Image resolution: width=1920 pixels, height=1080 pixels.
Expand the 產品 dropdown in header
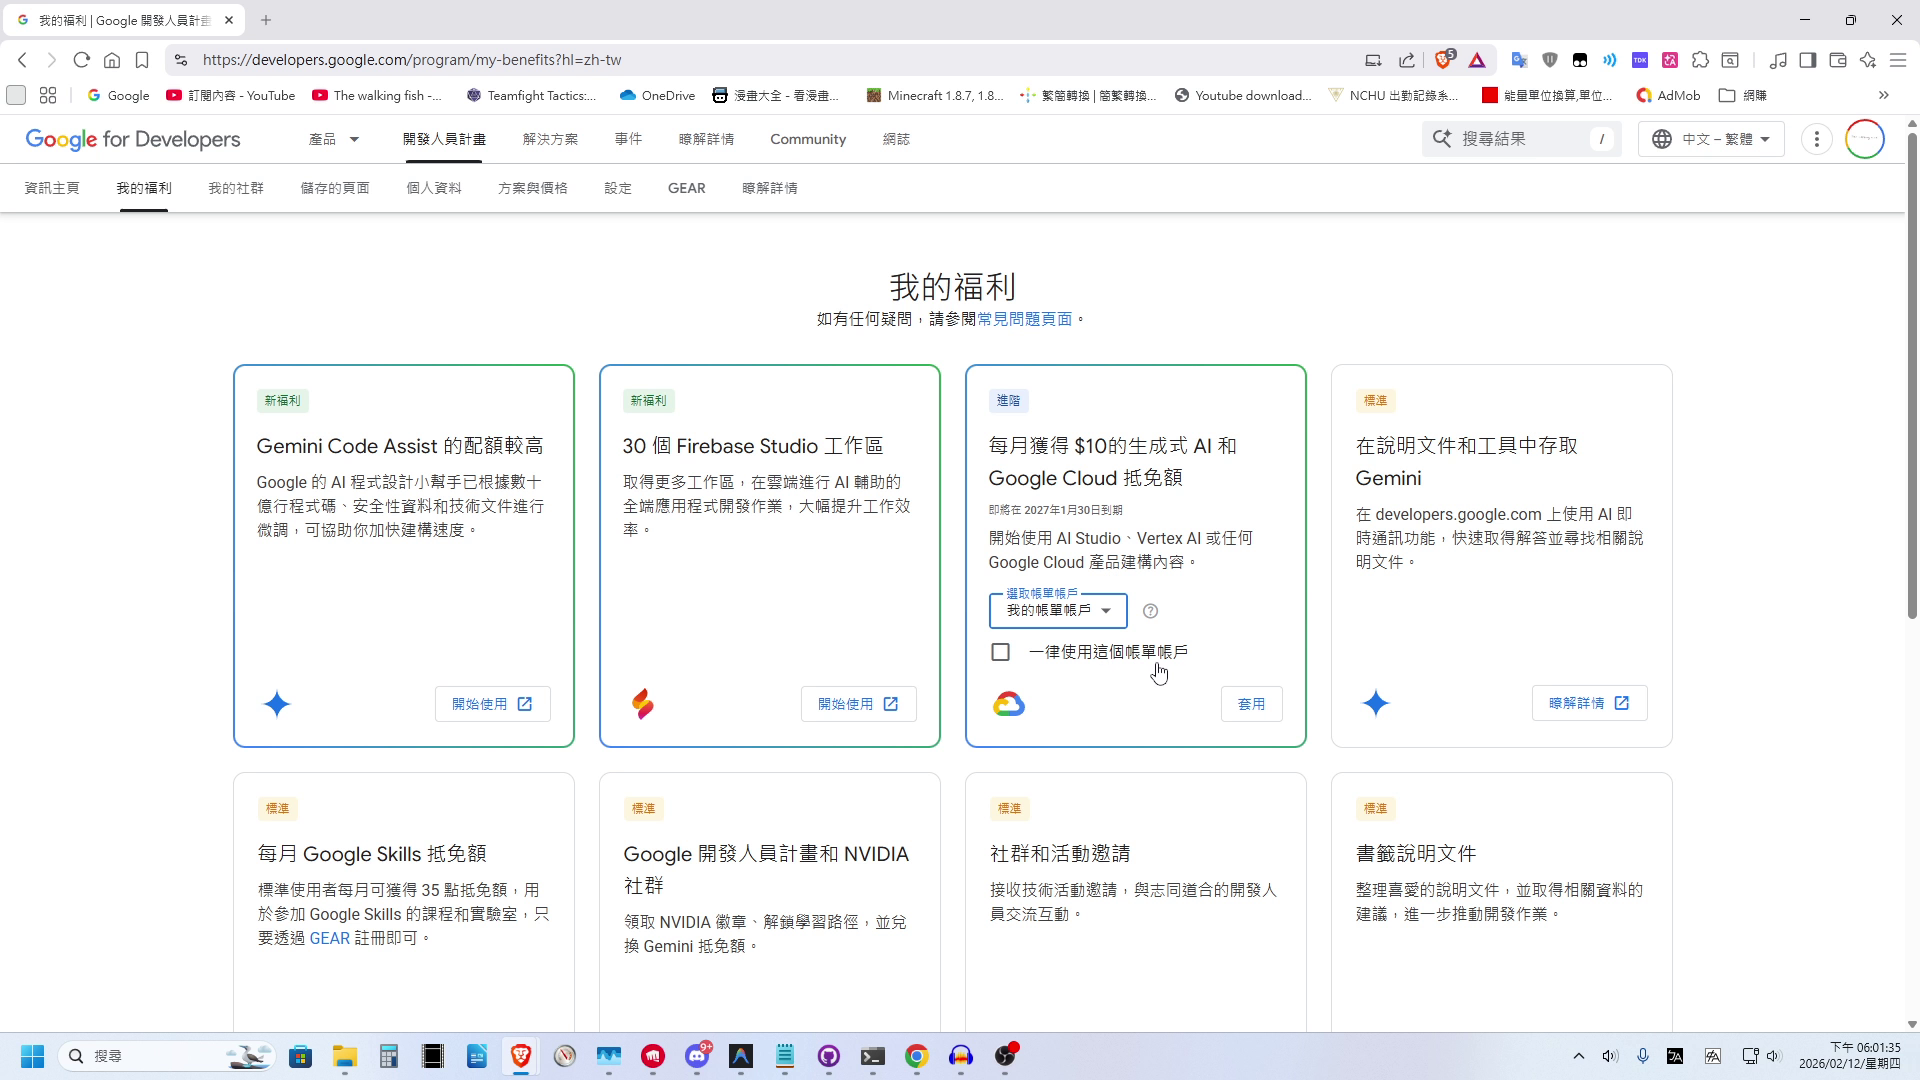coord(334,139)
